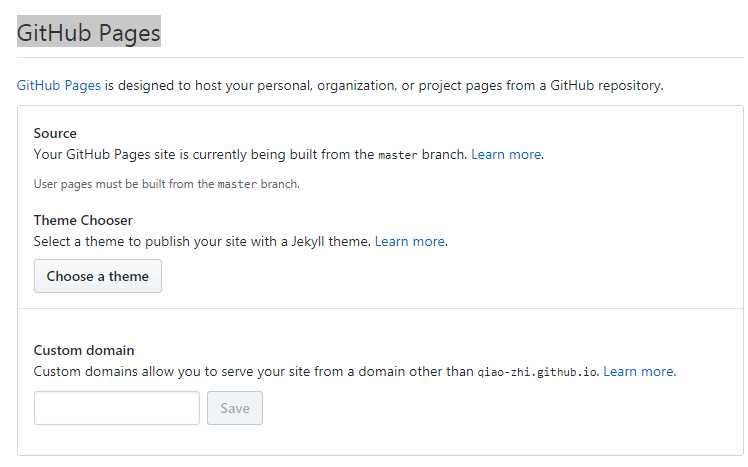Click the Theme Chooser heading
The height and width of the screenshot is (467, 748).
tap(83, 220)
